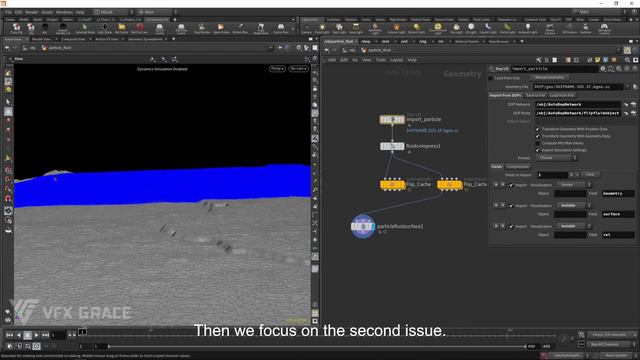640x360 pixels.
Task: Toggle Load from Disk checkbox
Action: click(x=491, y=78)
